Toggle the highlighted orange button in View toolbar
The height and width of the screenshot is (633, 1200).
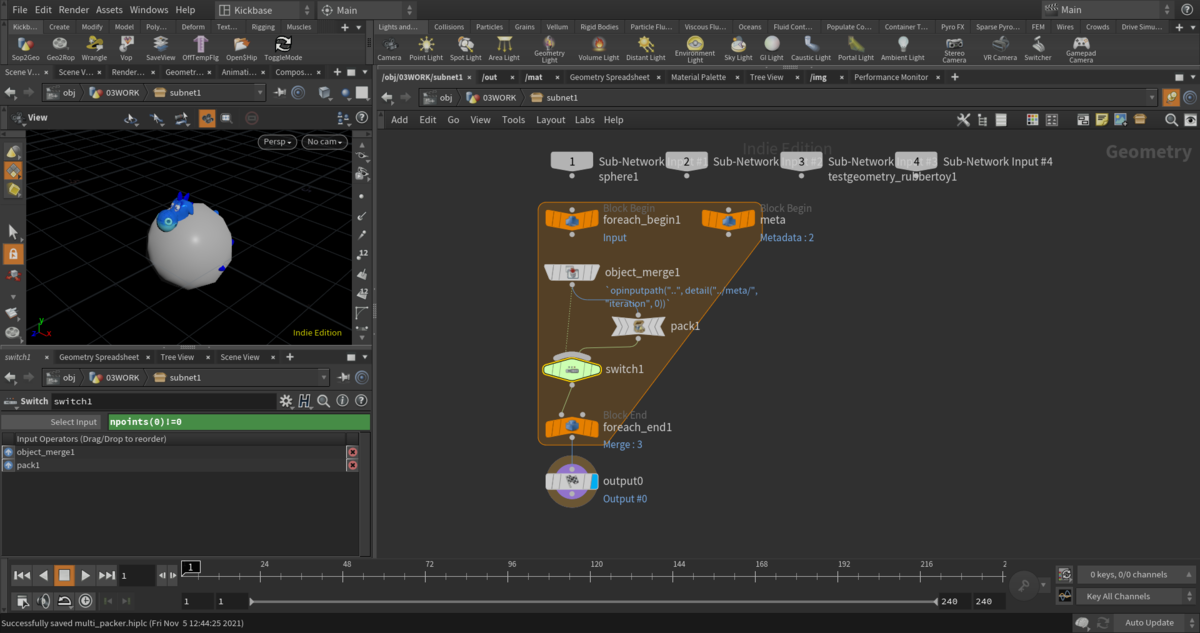click(207, 118)
